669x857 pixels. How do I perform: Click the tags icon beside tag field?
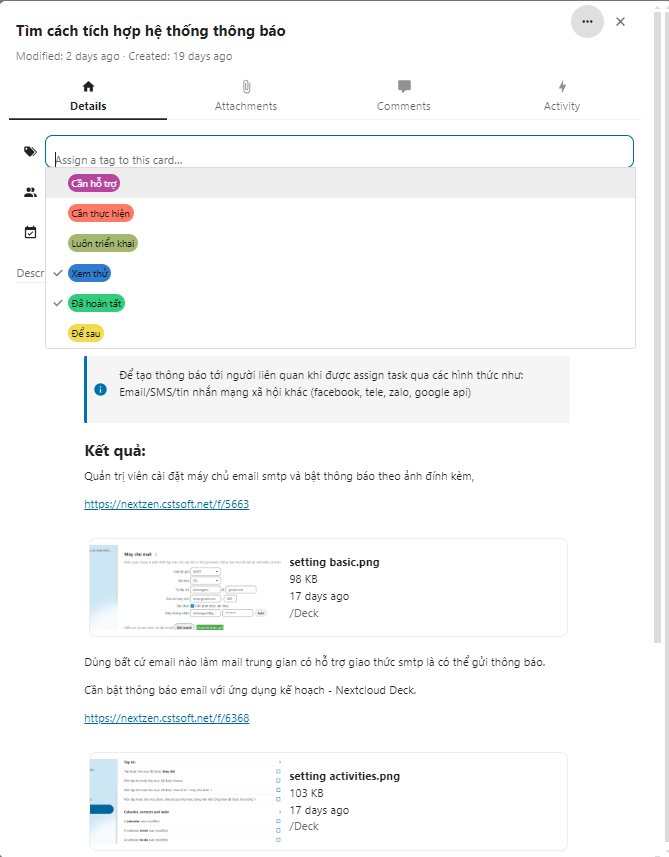(x=31, y=151)
